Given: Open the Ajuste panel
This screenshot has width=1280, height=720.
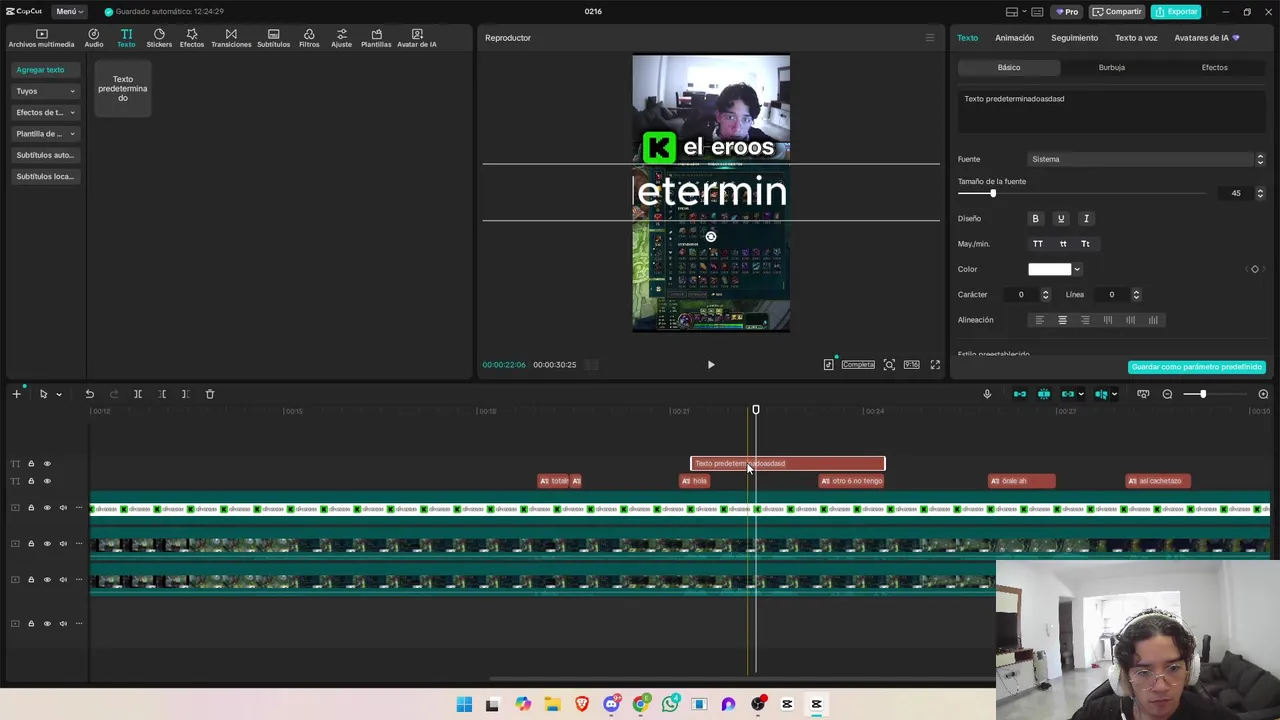Looking at the screenshot, I should [x=341, y=38].
